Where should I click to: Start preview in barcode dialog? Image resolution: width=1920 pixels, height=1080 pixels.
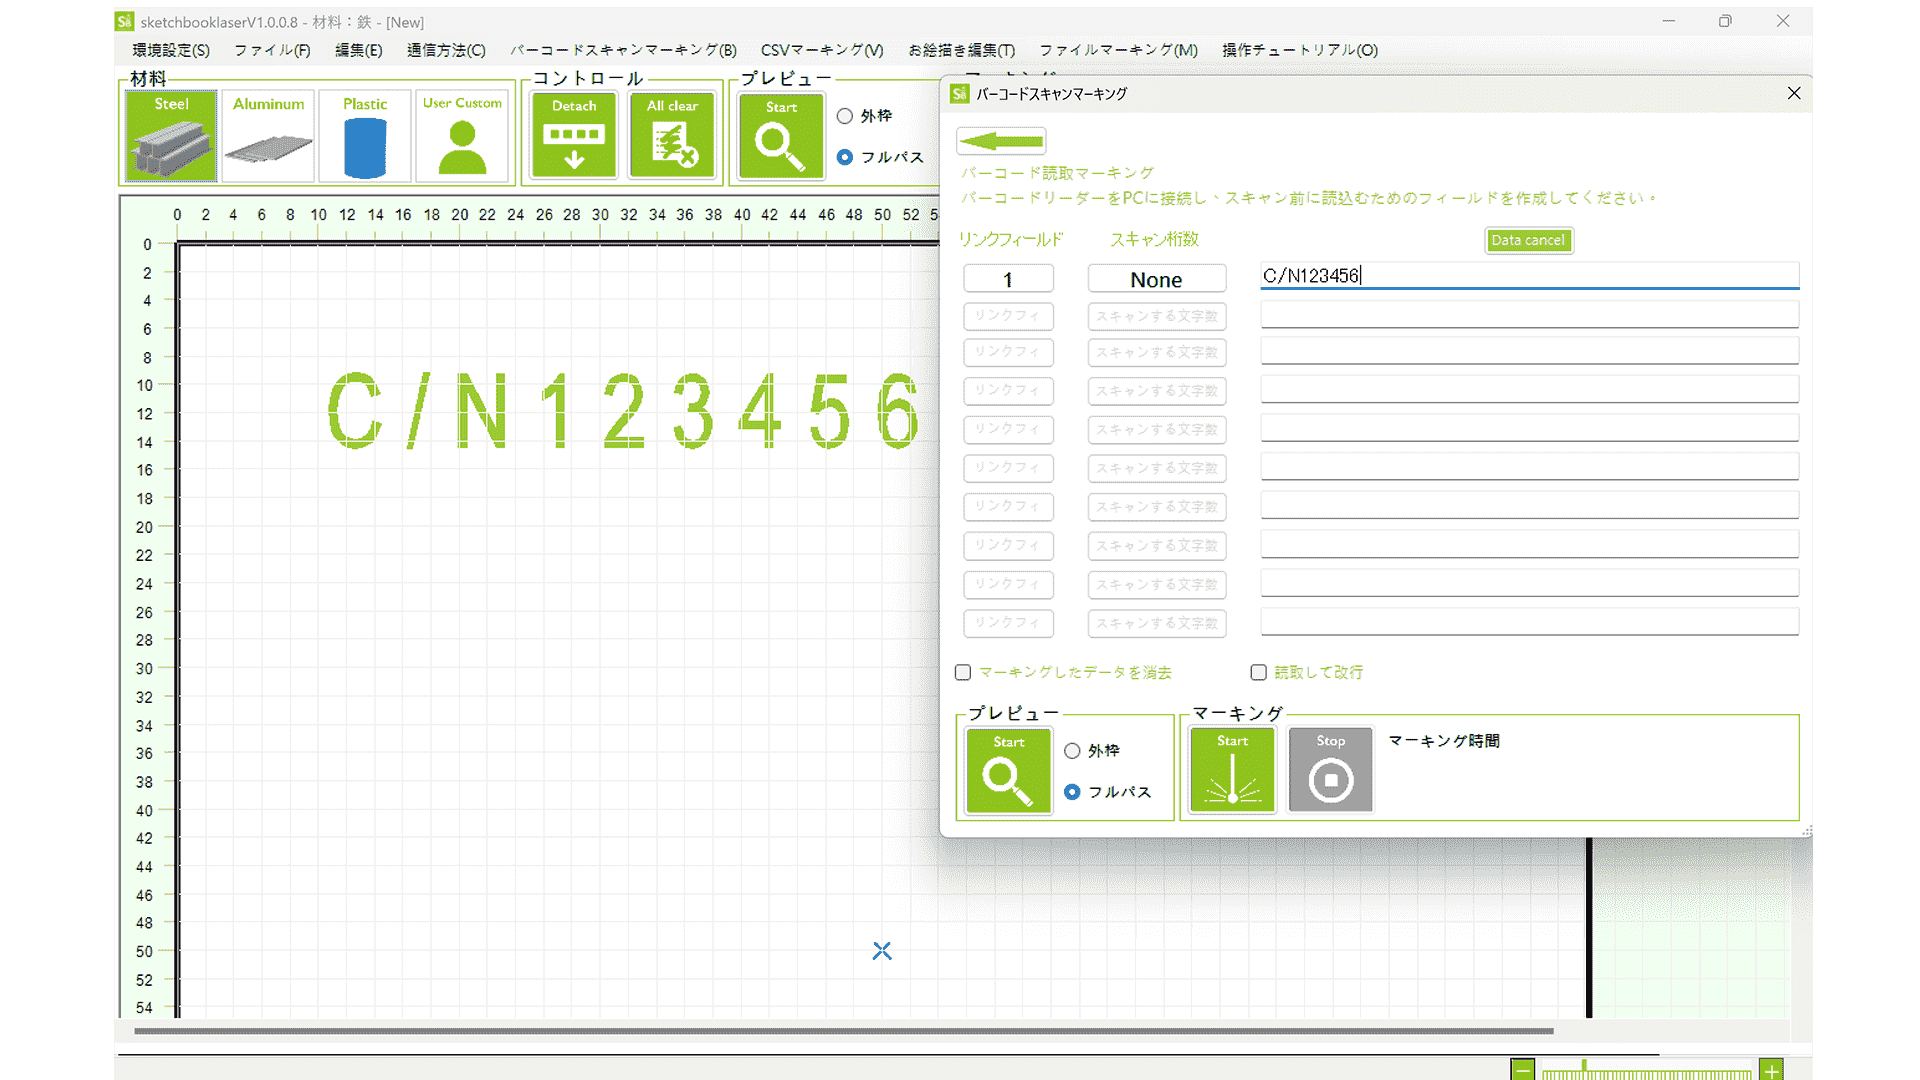[x=1008, y=771]
